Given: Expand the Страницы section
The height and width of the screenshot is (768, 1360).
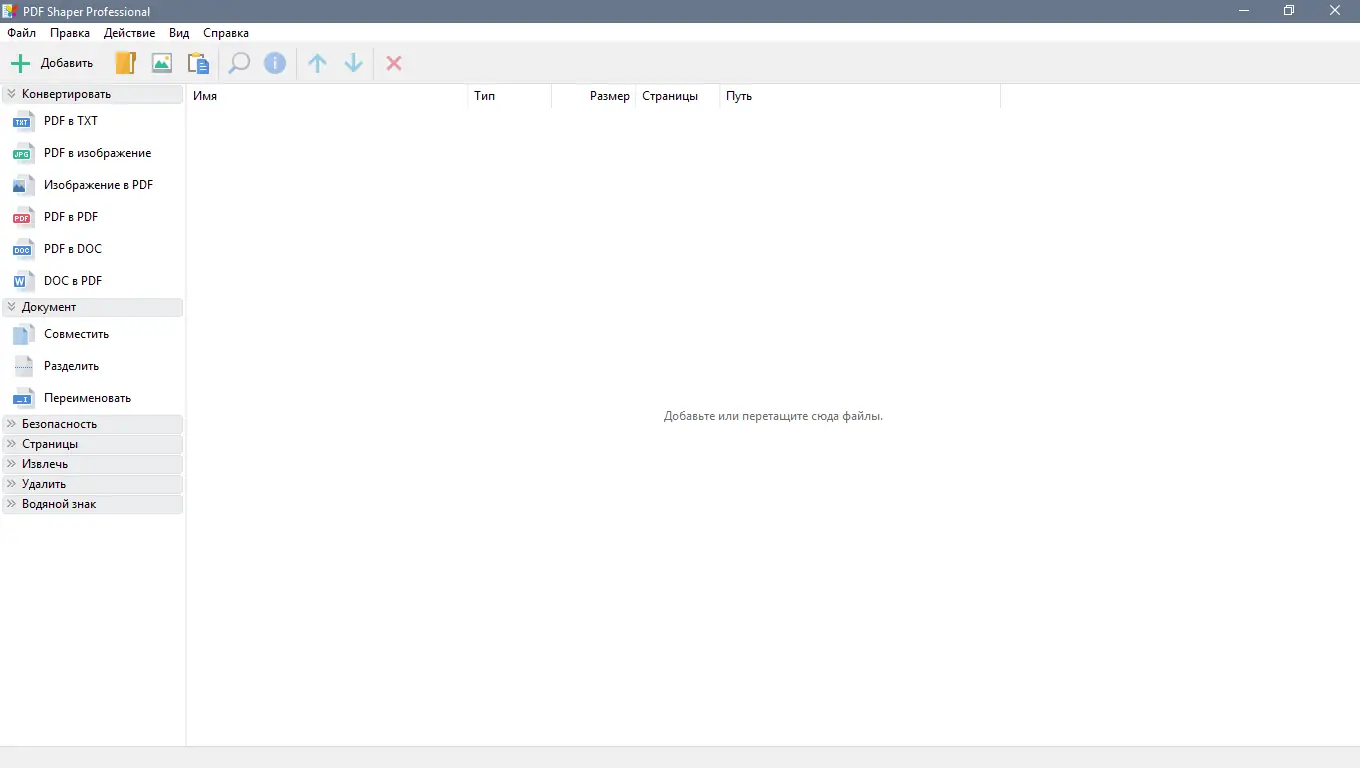Looking at the screenshot, I should (93, 444).
